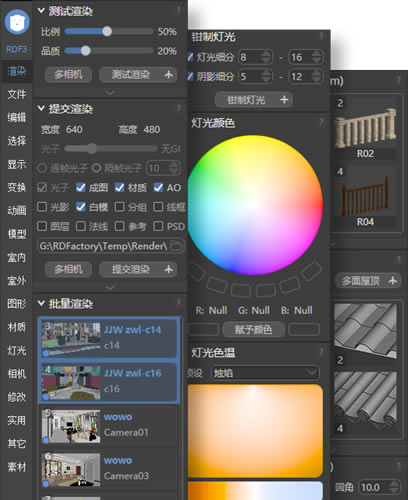The image size is (408, 500).
Task: Open the 烛焰 color temperature preset dropdown
Action: 265,373
